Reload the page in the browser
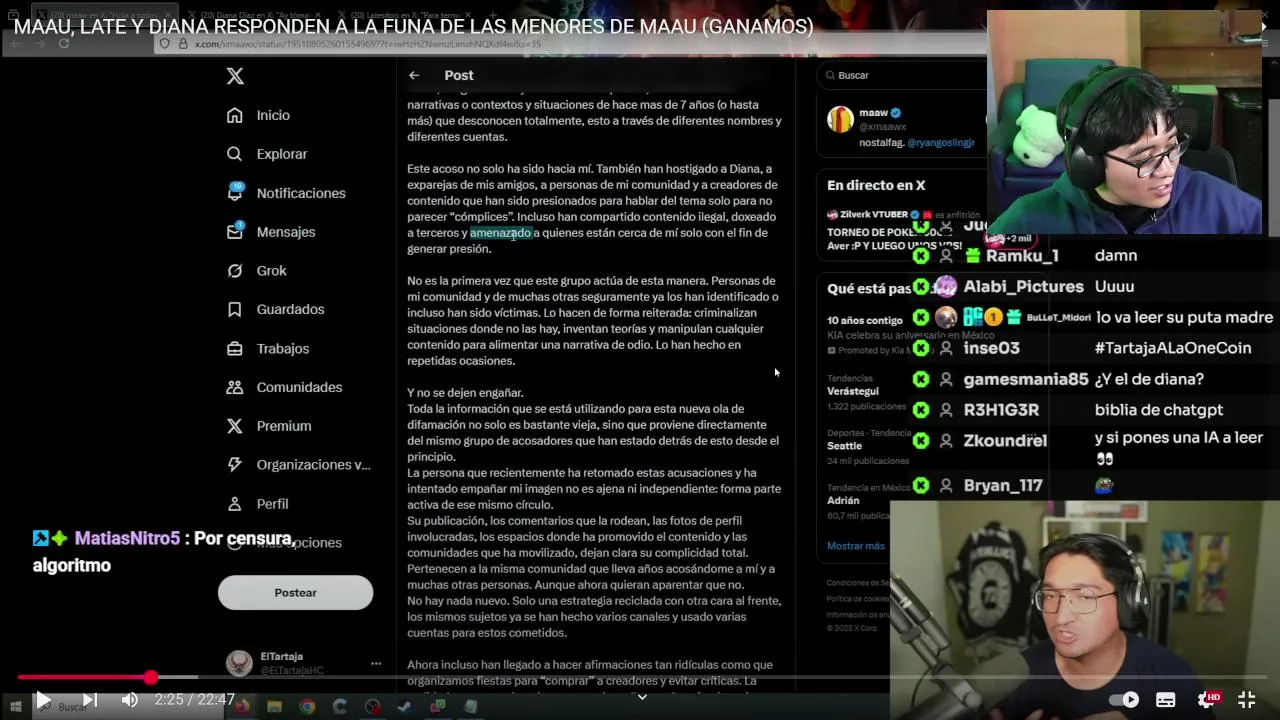 tap(64, 43)
